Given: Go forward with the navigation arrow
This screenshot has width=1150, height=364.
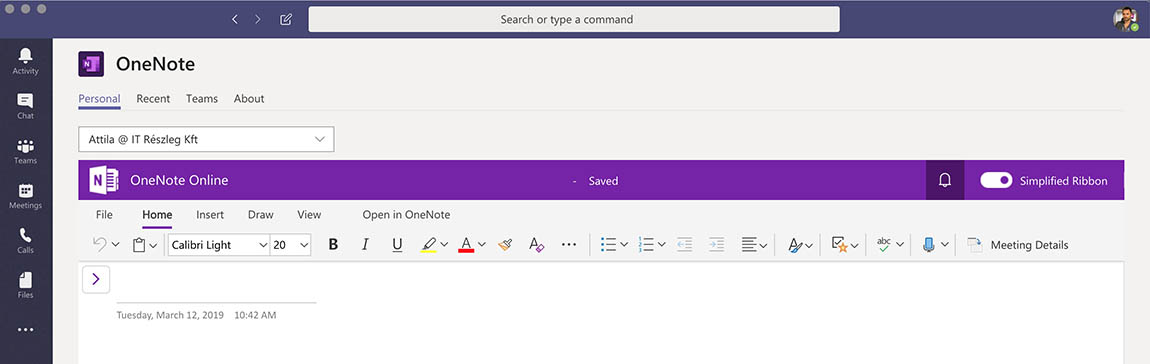Looking at the screenshot, I should click(x=257, y=19).
